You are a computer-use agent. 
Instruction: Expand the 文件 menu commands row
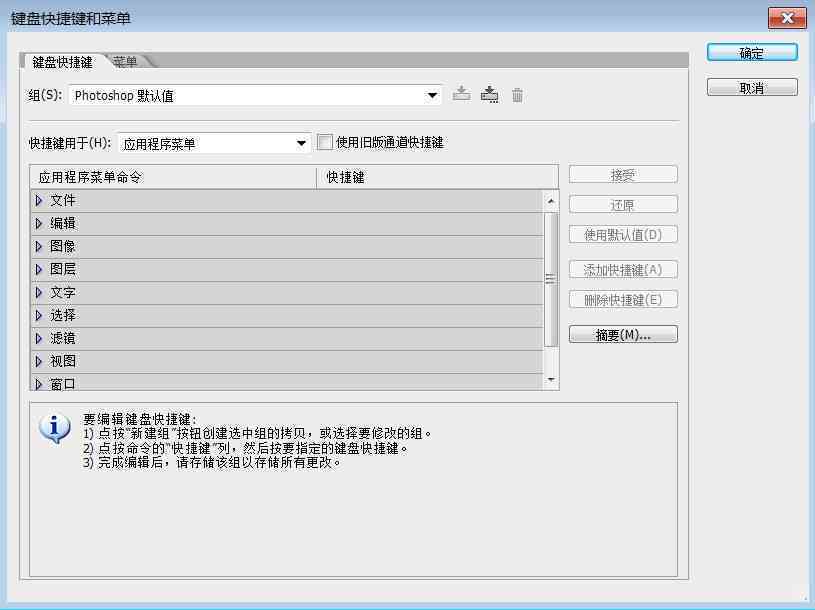click(38, 200)
